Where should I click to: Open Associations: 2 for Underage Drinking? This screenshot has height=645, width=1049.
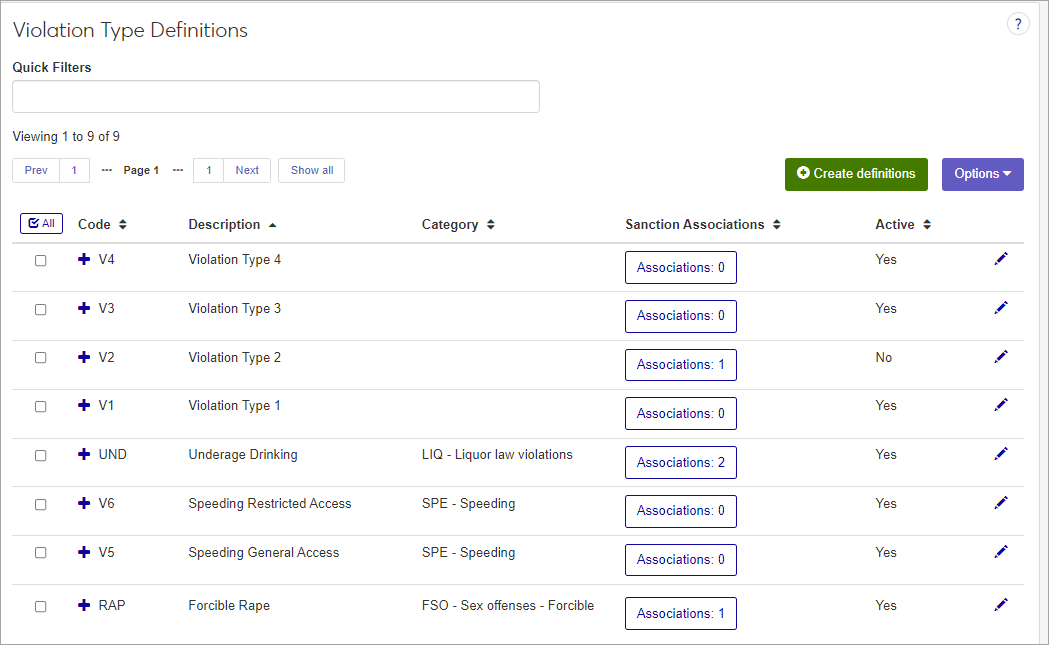click(x=680, y=463)
